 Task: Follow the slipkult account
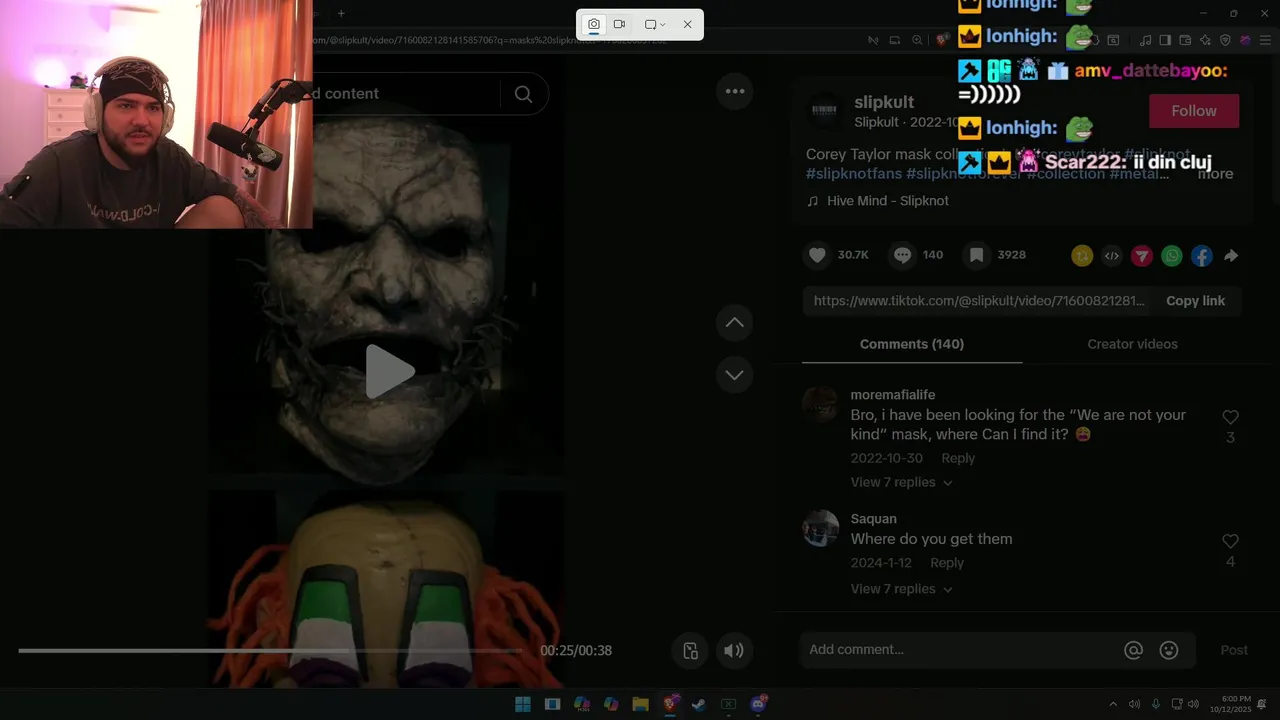click(1194, 111)
